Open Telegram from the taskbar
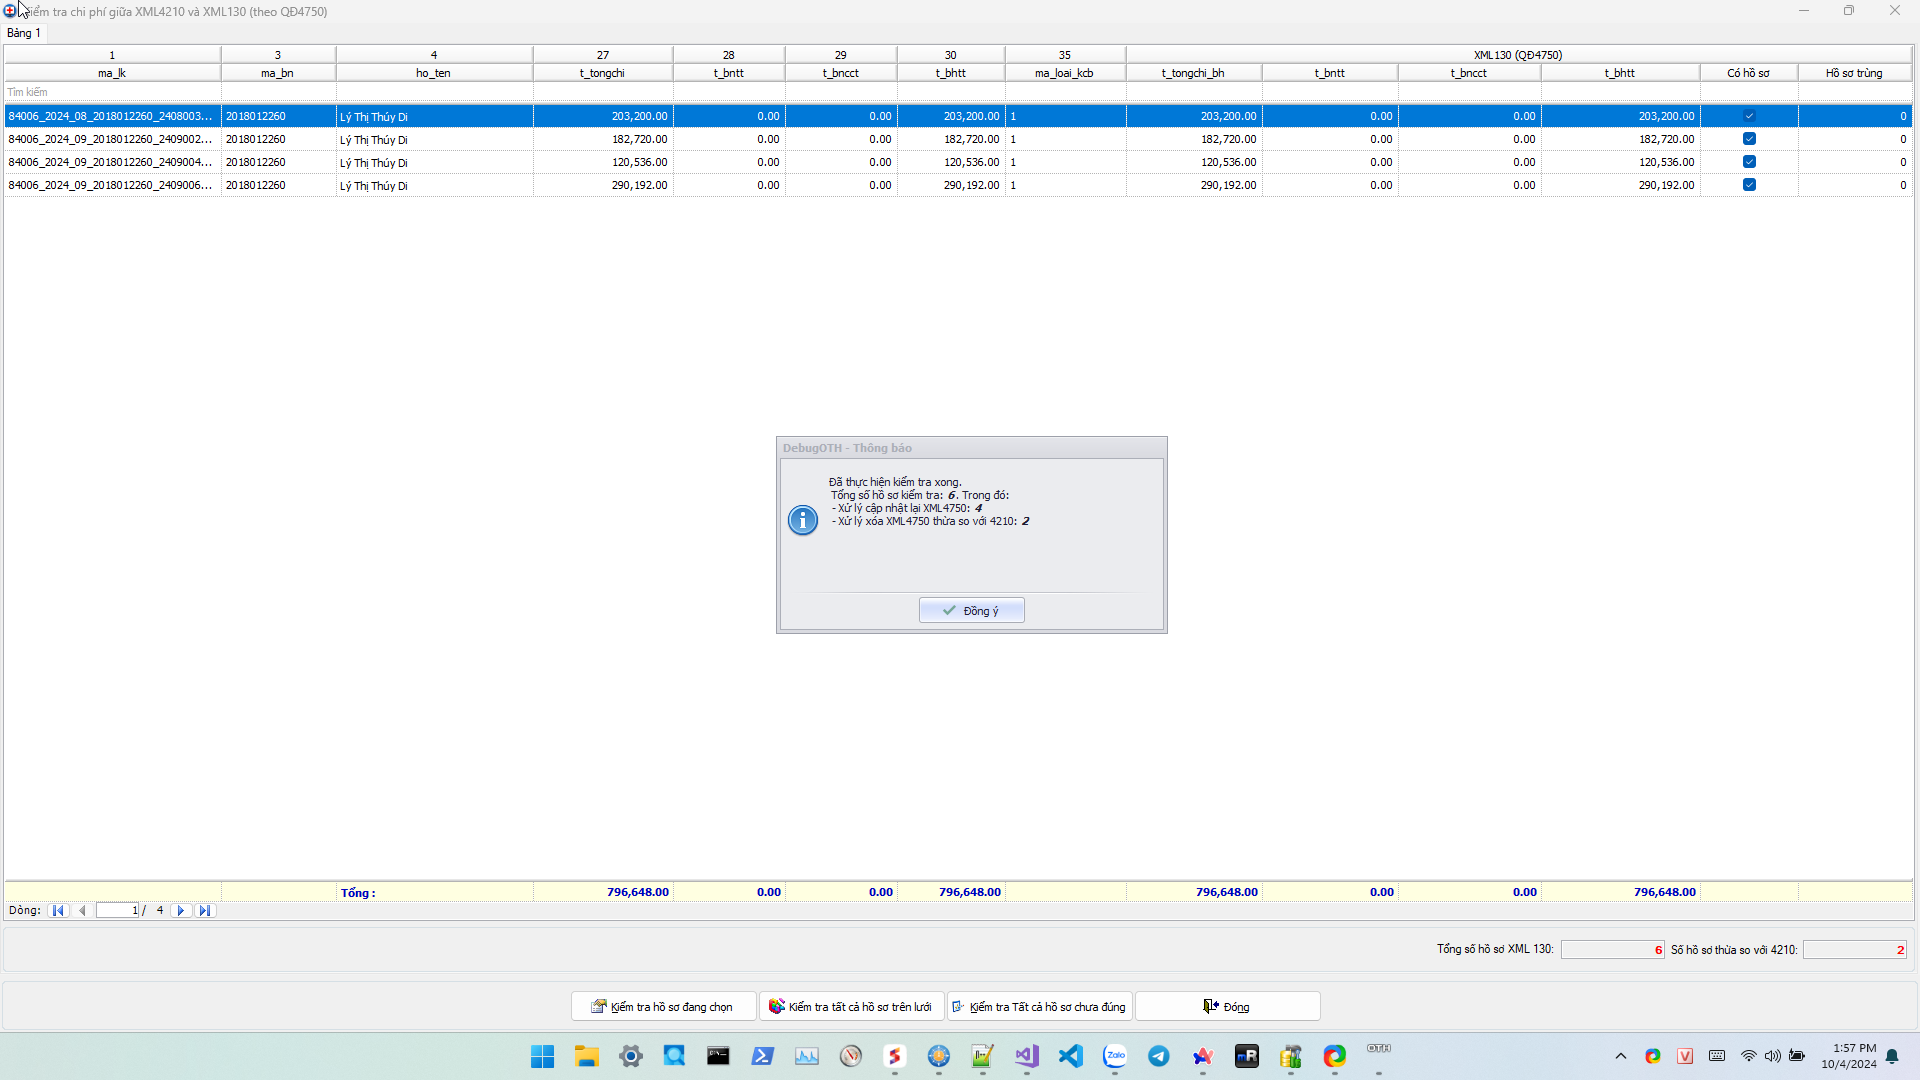Viewport: 1920px width, 1080px height. [1158, 1056]
